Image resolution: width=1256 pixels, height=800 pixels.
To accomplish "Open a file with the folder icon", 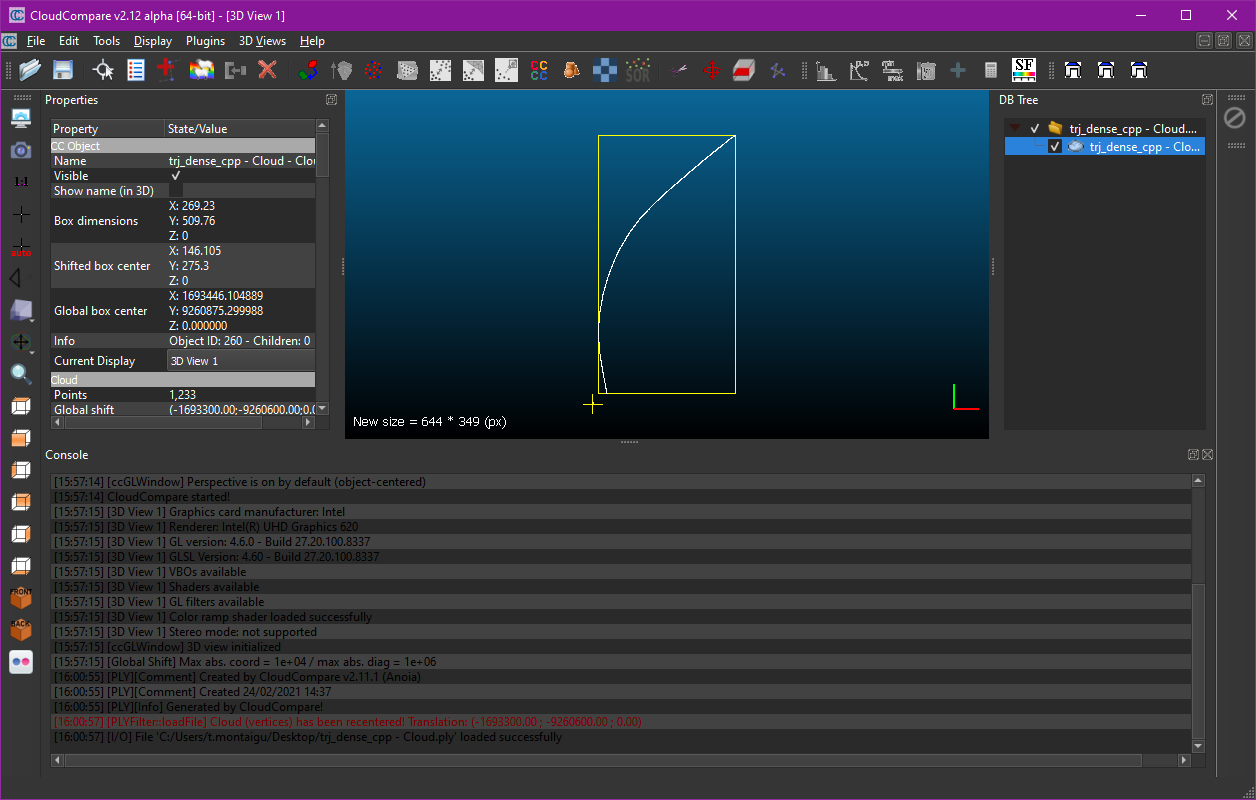I will (x=30, y=70).
